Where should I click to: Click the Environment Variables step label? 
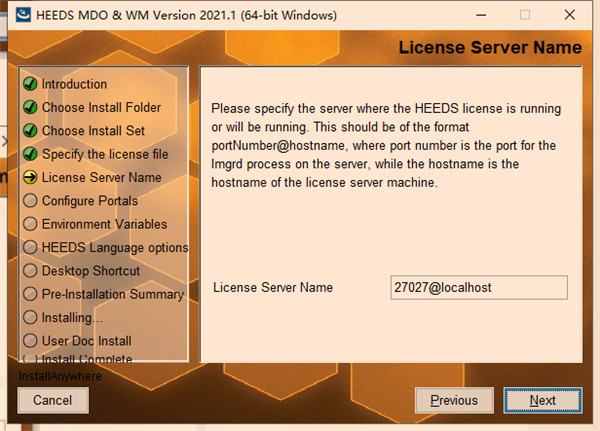(x=104, y=224)
